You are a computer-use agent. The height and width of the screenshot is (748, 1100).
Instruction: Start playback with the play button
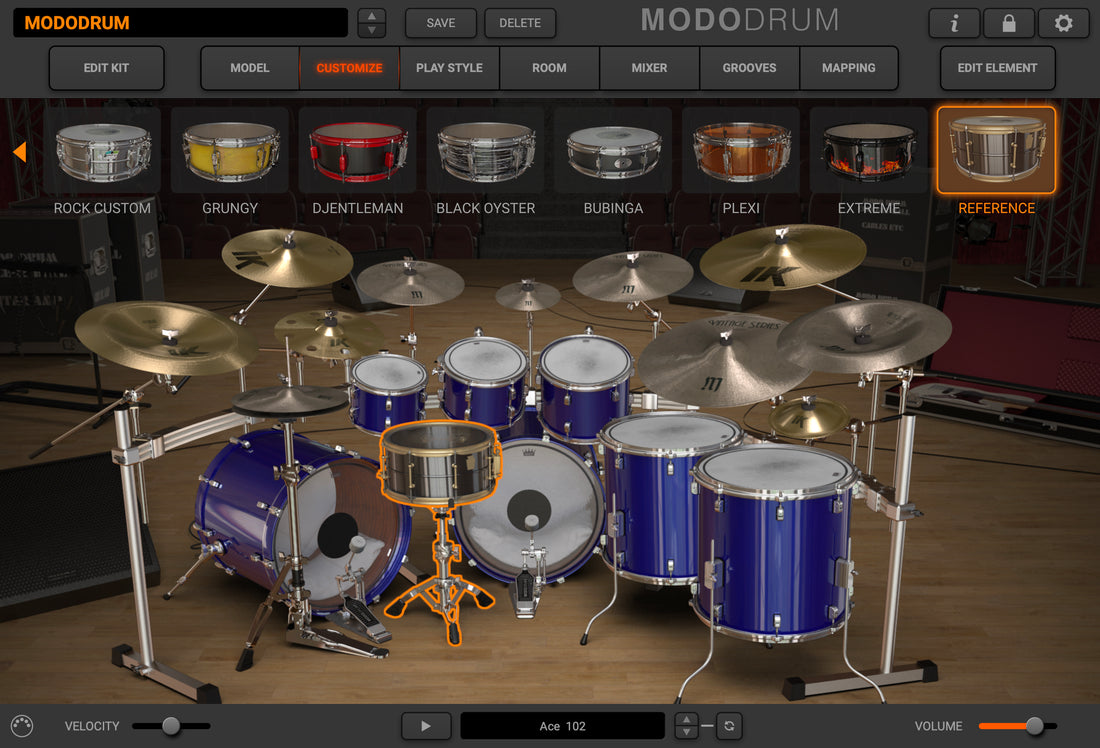pyautogui.click(x=426, y=726)
